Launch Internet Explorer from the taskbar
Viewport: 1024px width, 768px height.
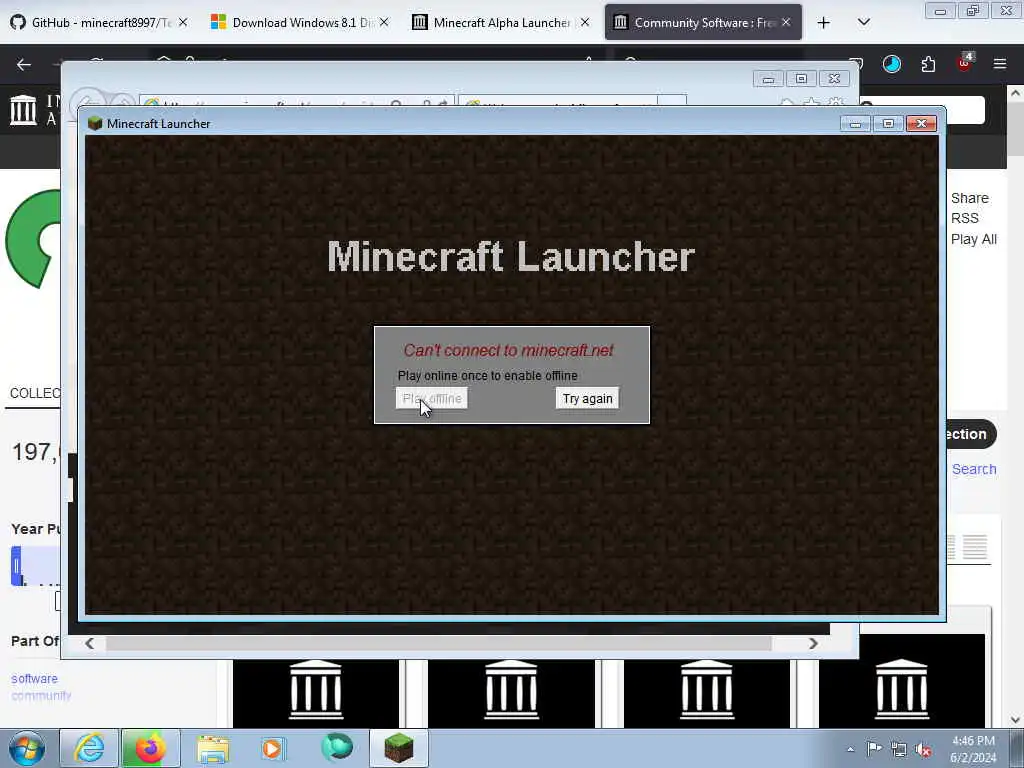(x=89, y=748)
